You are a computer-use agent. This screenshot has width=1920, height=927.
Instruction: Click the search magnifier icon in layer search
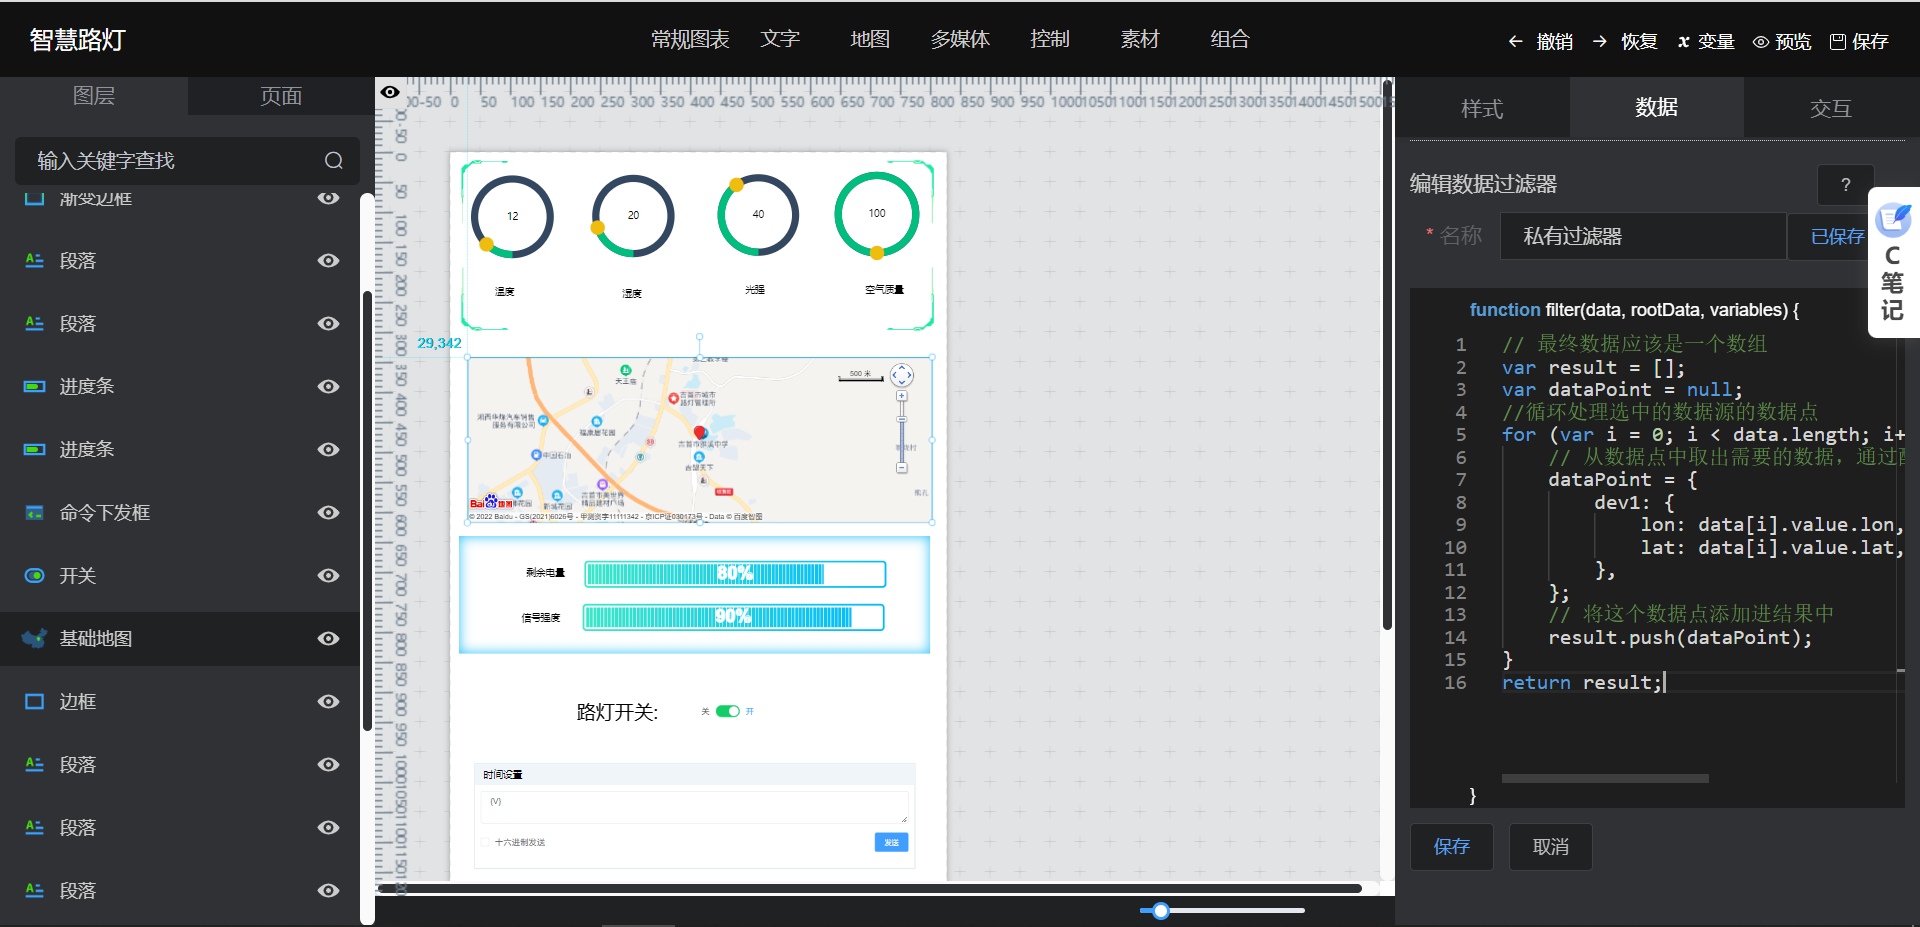pos(334,161)
